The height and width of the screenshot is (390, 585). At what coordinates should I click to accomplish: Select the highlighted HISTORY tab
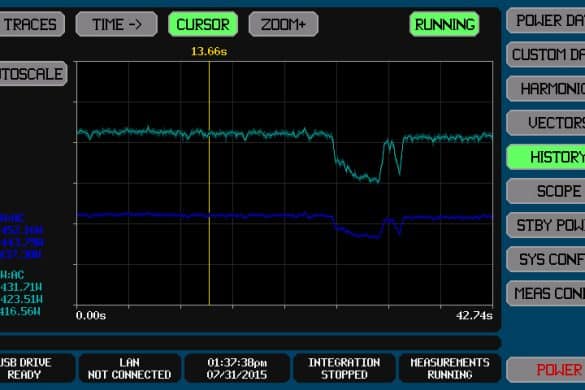tap(546, 157)
